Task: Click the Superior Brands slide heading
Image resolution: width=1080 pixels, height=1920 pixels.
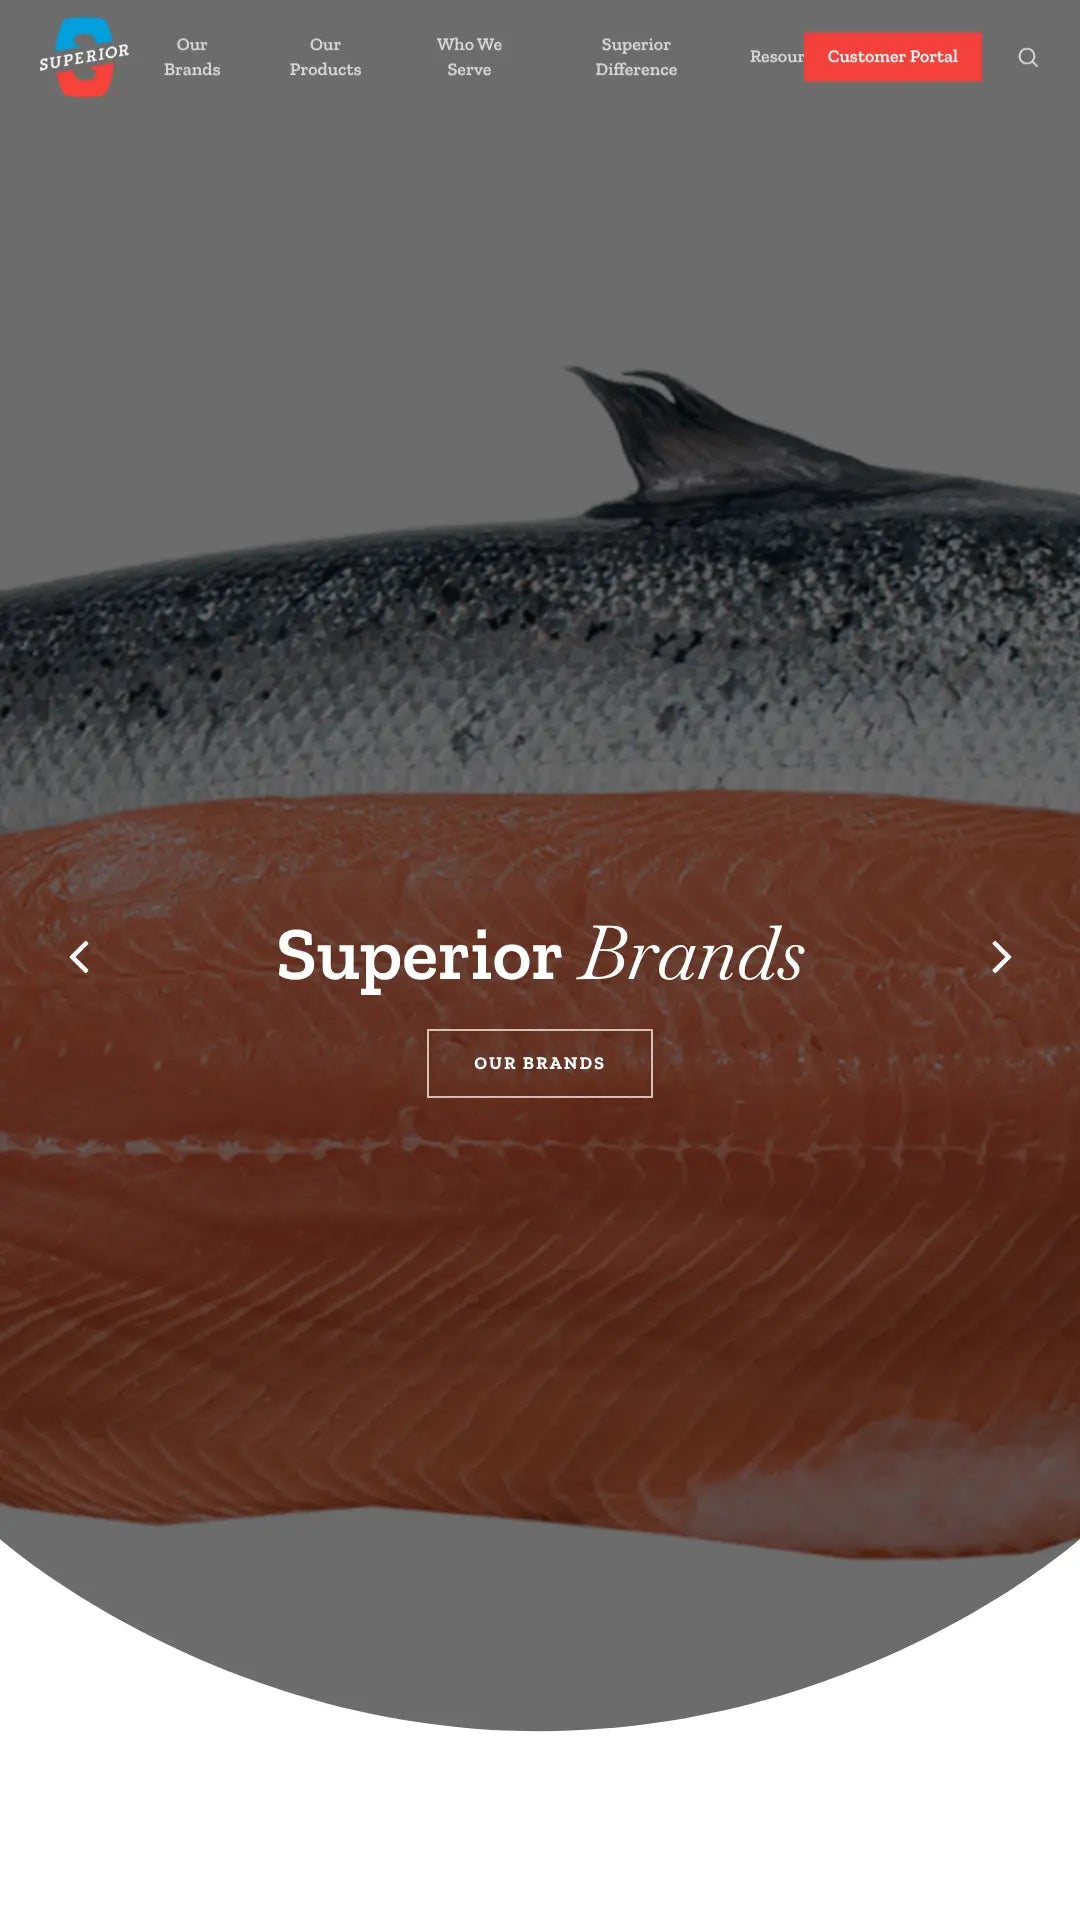Action: (x=540, y=955)
